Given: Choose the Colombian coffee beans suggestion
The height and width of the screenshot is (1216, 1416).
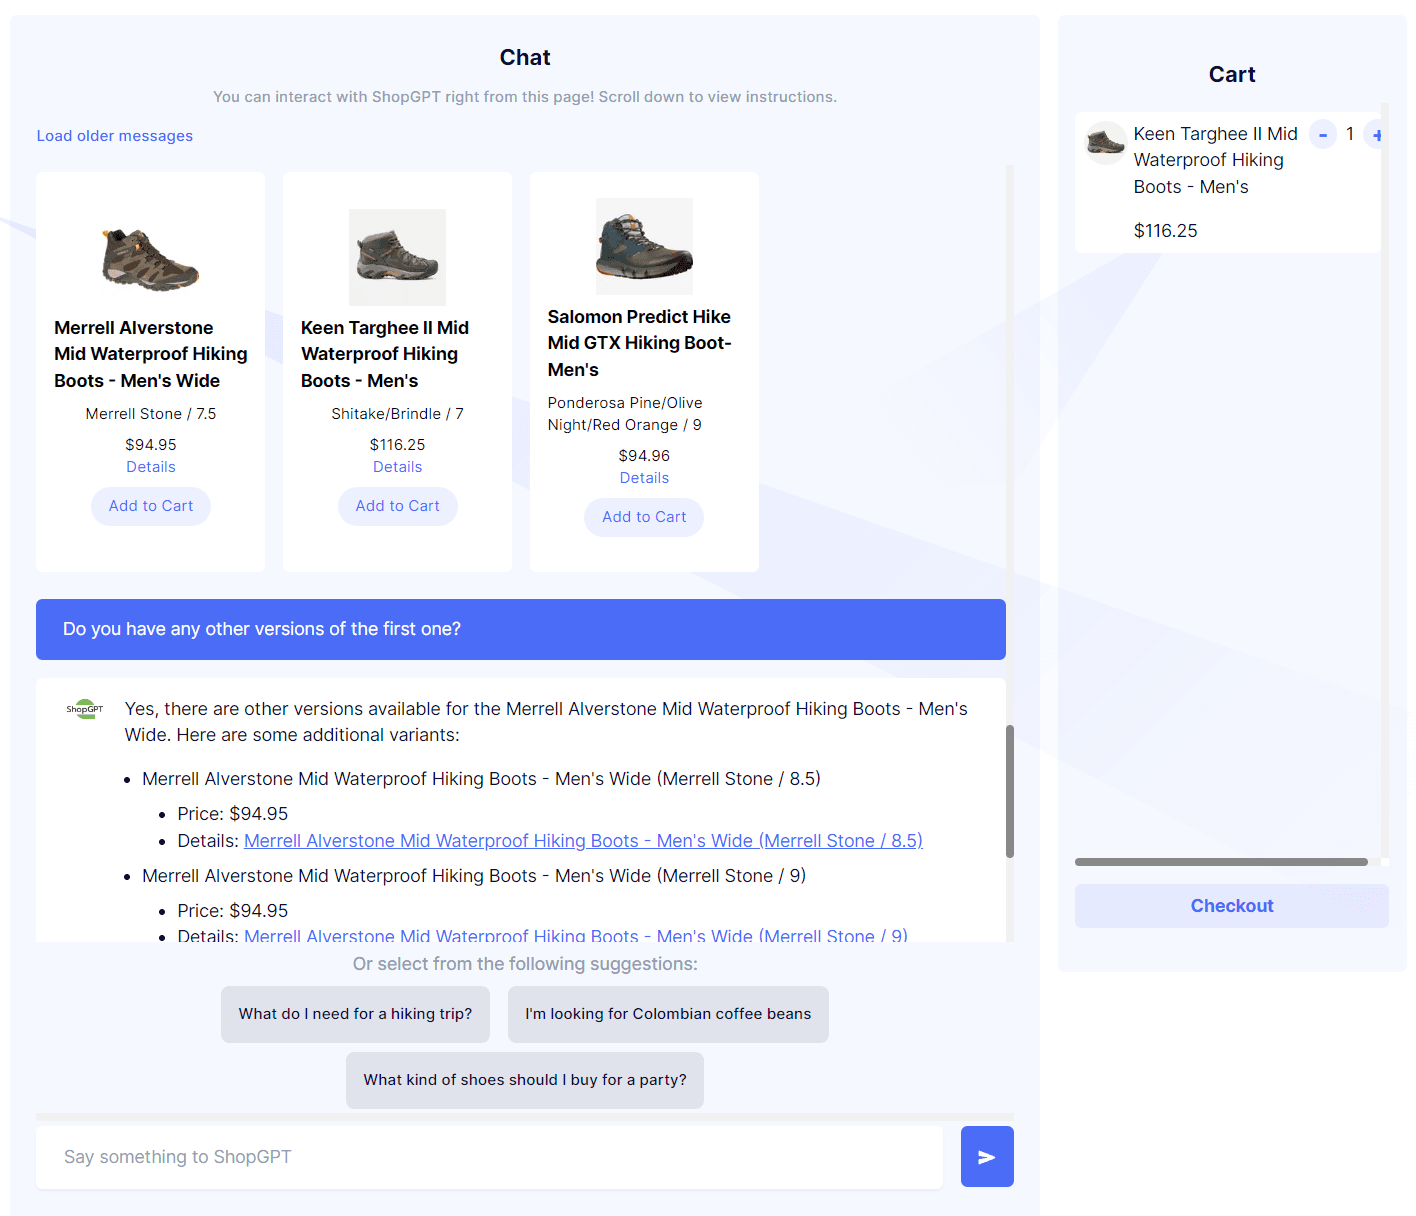Looking at the screenshot, I should pyautogui.click(x=668, y=1014).
